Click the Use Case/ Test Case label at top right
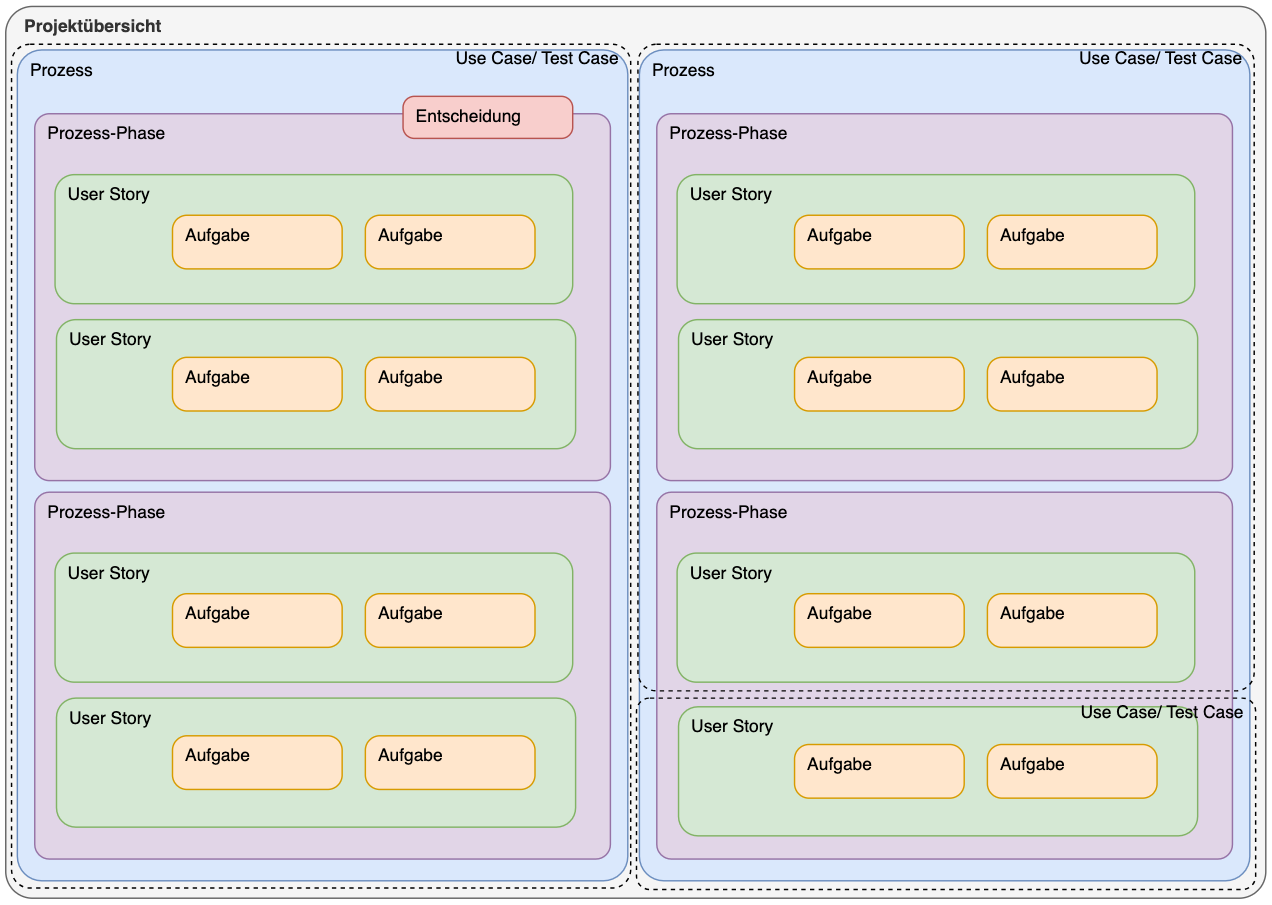Viewport: 1272px width, 905px height. pyautogui.click(x=1159, y=58)
